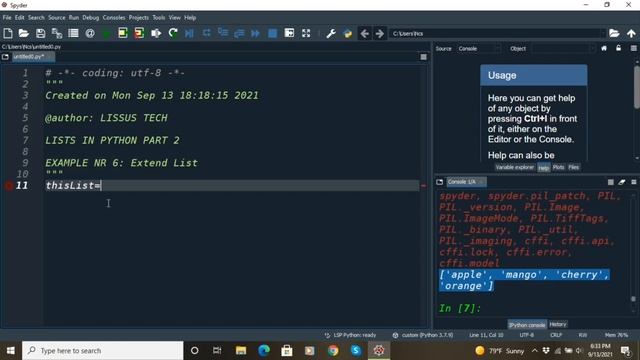Viewport: 640px width, 360px height.
Task: Open the Debug menu
Action: pyautogui.click(x=91, y=18)
